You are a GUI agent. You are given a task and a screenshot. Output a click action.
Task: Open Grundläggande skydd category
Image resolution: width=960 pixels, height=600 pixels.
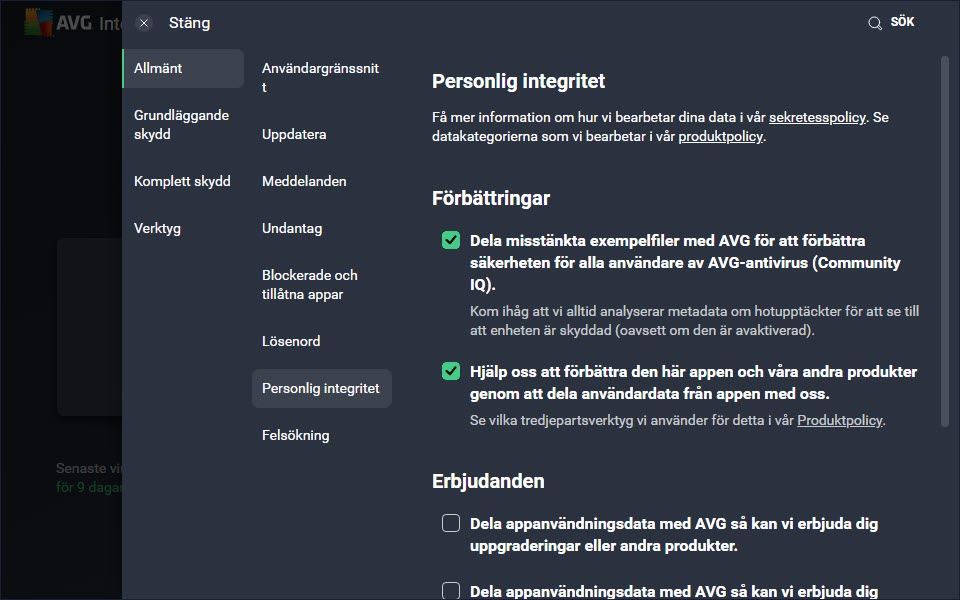[183, 125]
